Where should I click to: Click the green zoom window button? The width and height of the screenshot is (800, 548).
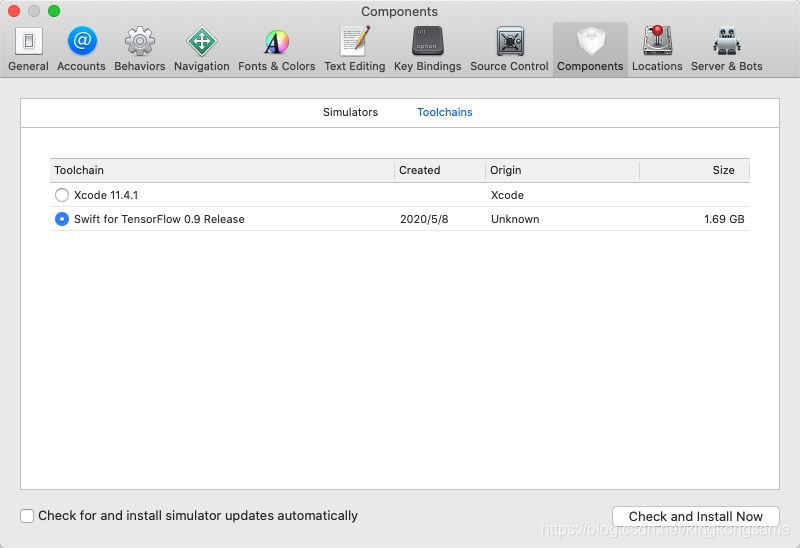[x=54, y=11]
